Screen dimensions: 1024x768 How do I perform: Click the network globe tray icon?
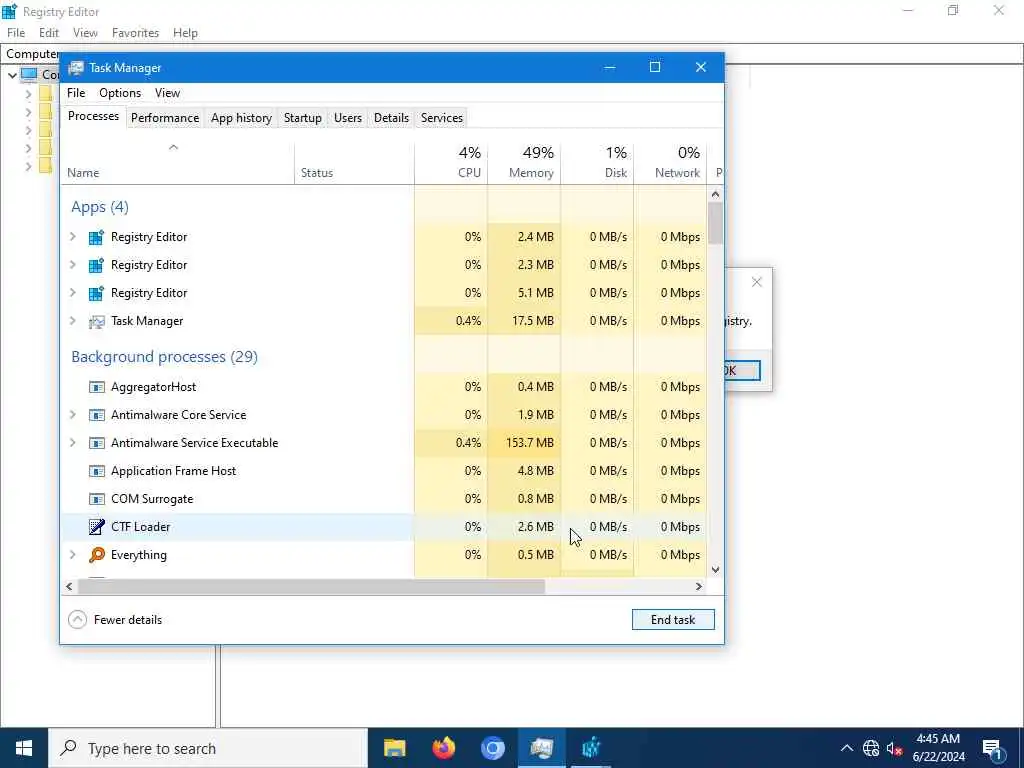871,748
